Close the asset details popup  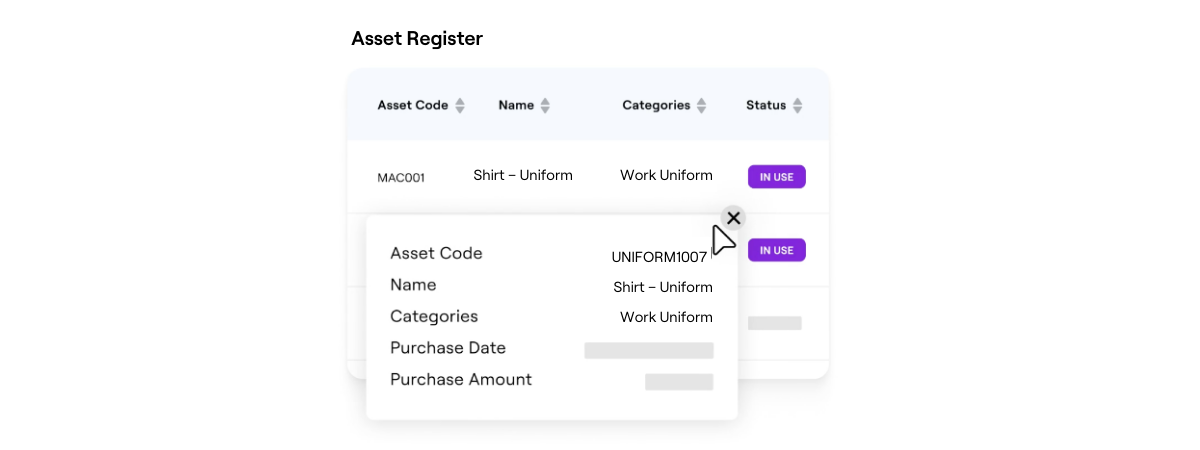(x=733, y=218)
